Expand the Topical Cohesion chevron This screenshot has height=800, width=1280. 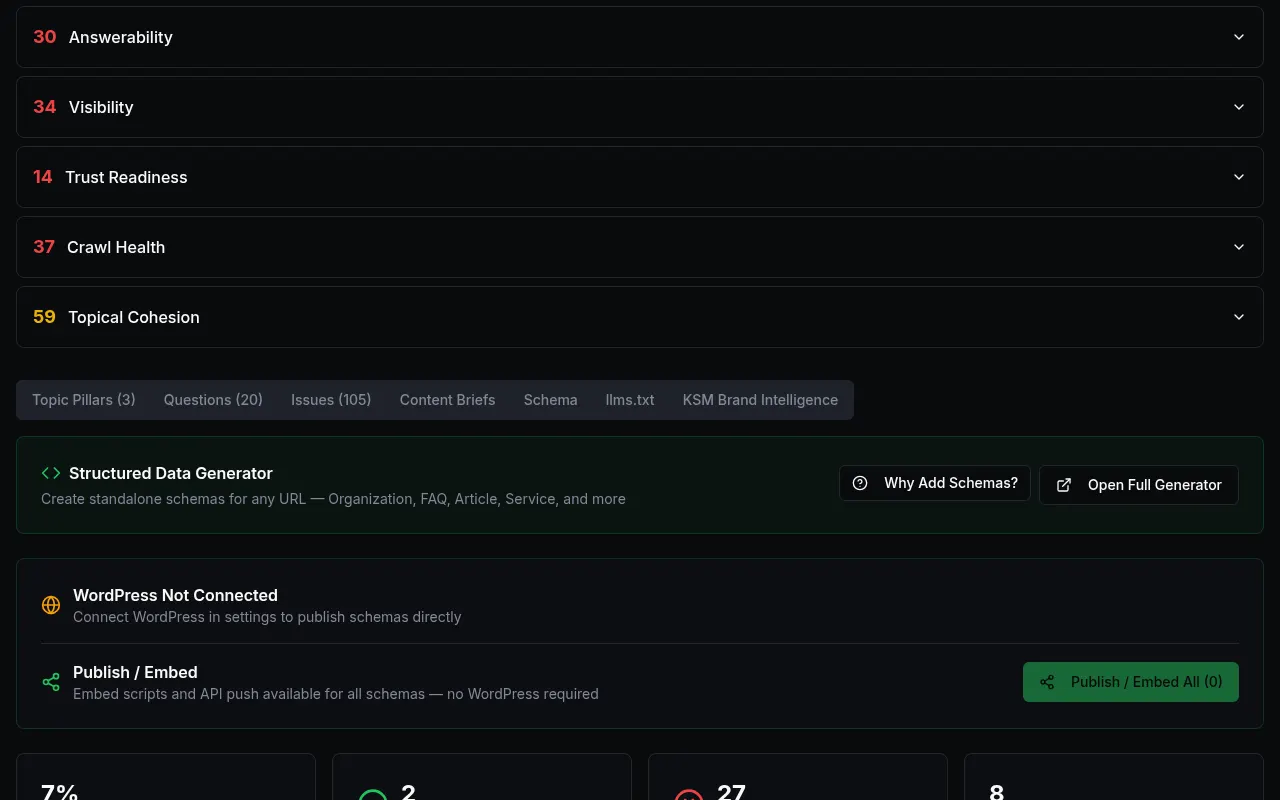[1239, 317]
